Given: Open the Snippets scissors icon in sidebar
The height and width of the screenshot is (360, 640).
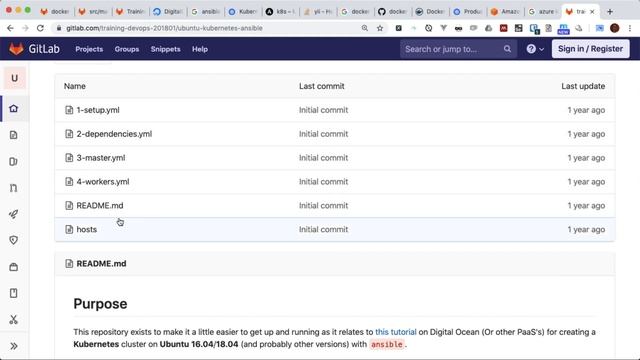Looking at the screenshot, I should (13, 320).
